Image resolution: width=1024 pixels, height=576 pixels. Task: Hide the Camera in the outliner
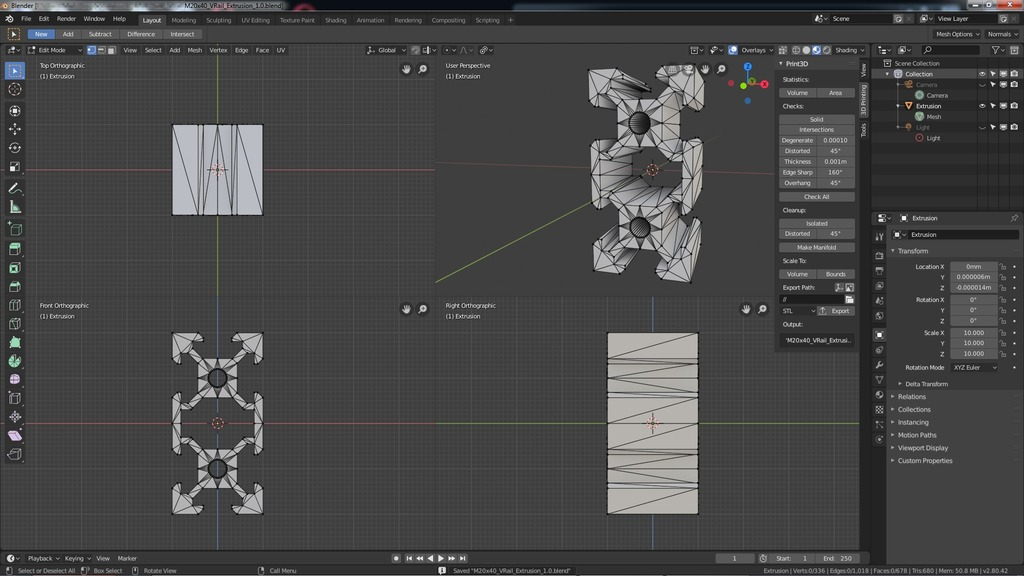982,84
